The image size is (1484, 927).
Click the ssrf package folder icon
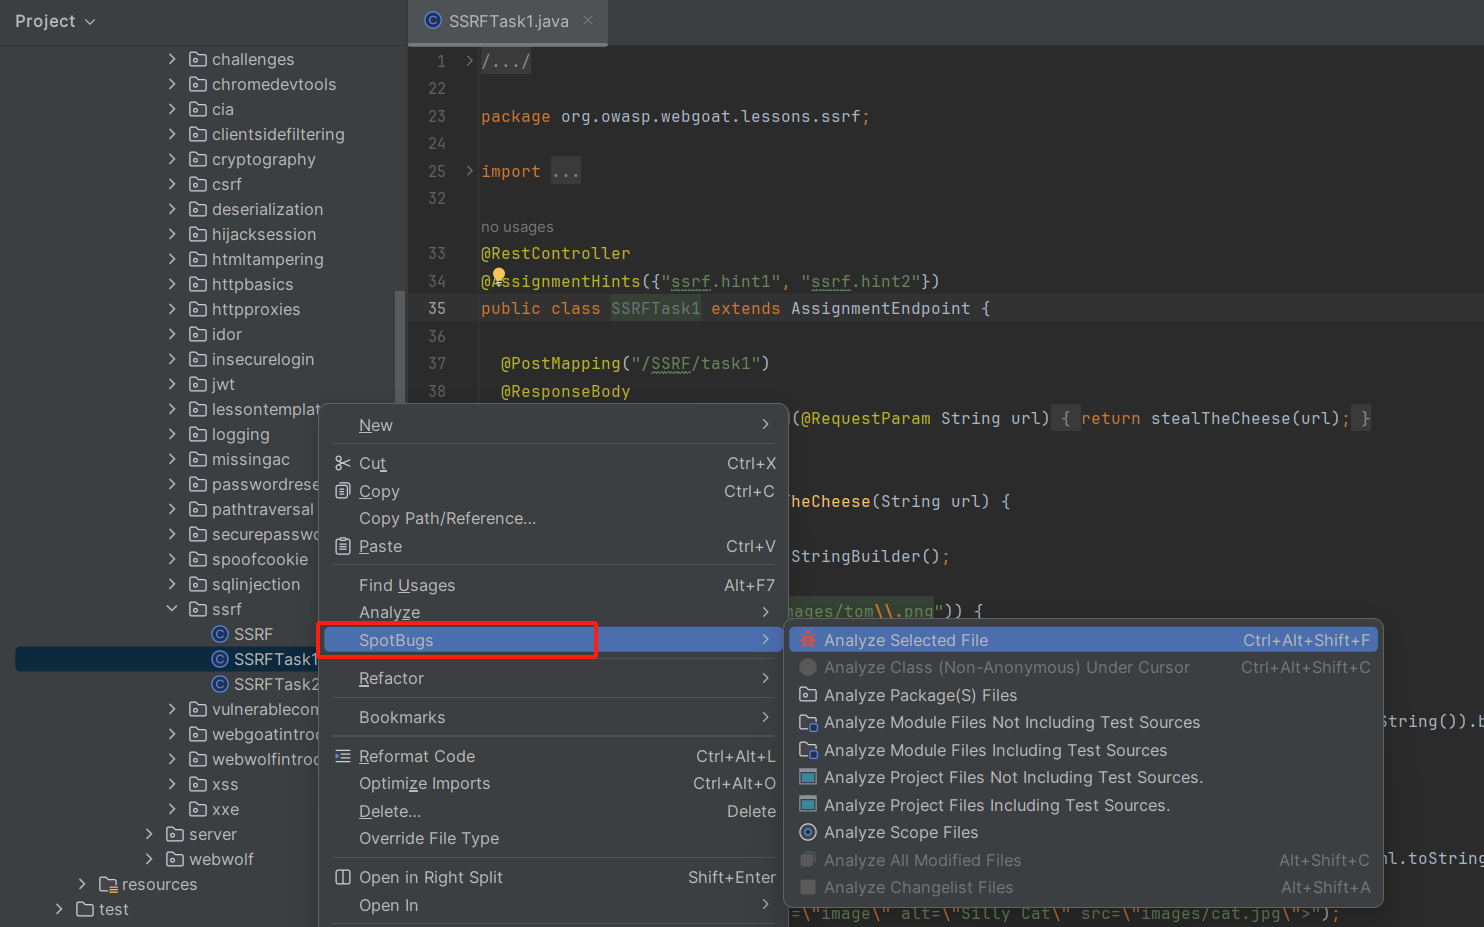point(198,609)
